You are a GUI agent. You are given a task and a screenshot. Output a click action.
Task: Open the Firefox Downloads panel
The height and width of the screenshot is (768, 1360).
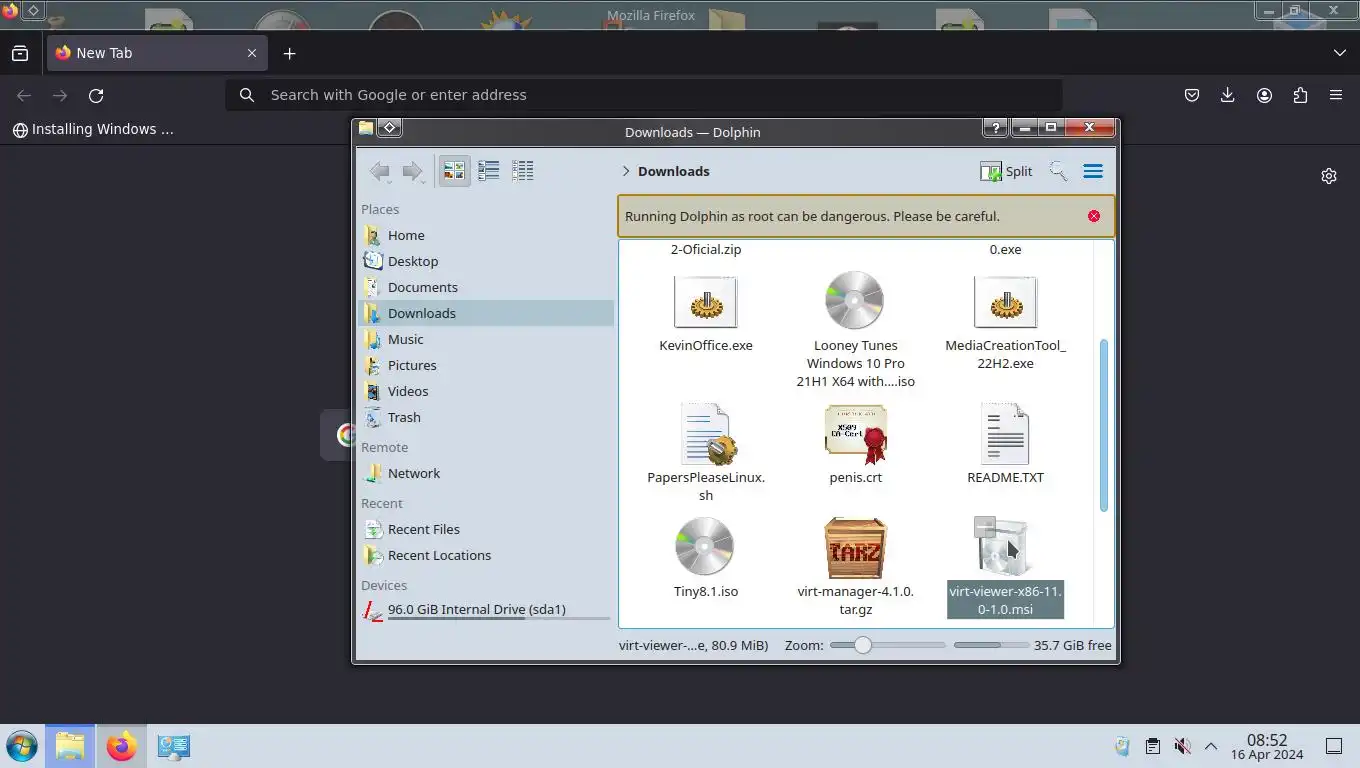(1228, 95)
